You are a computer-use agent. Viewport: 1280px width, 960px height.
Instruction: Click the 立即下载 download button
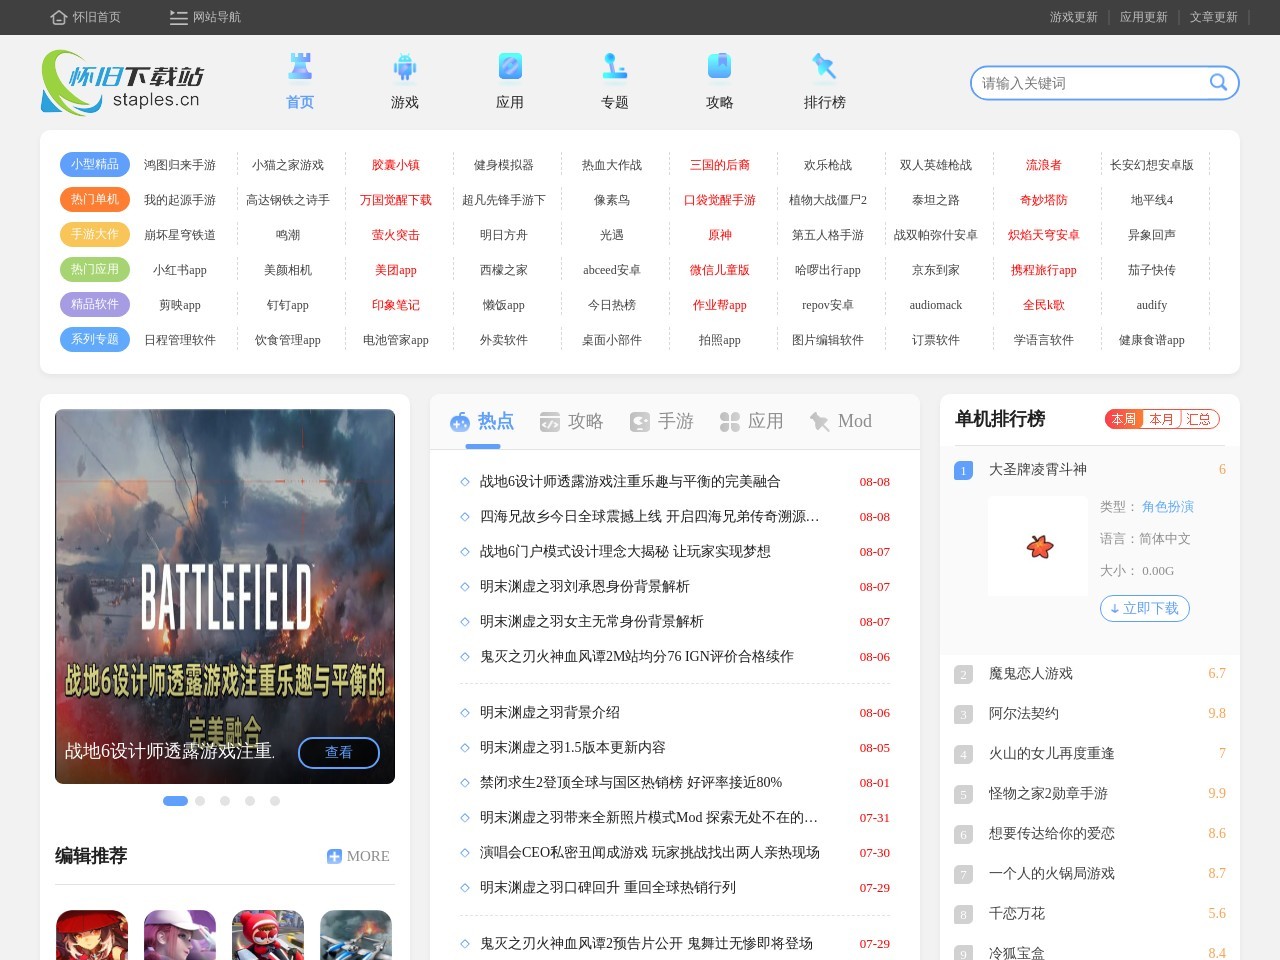coord(1144,608)
